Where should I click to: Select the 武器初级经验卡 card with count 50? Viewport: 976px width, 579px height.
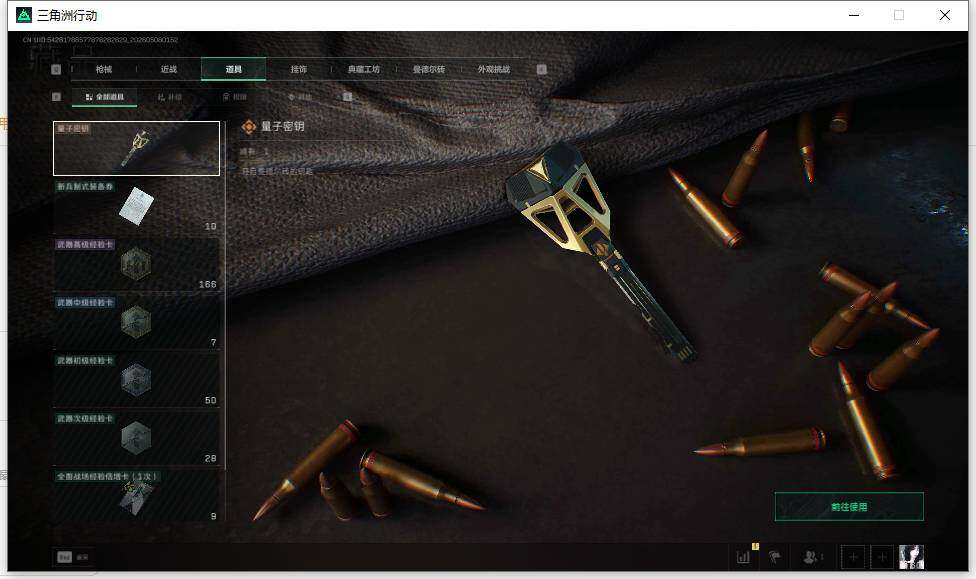[x=136, y=380]
